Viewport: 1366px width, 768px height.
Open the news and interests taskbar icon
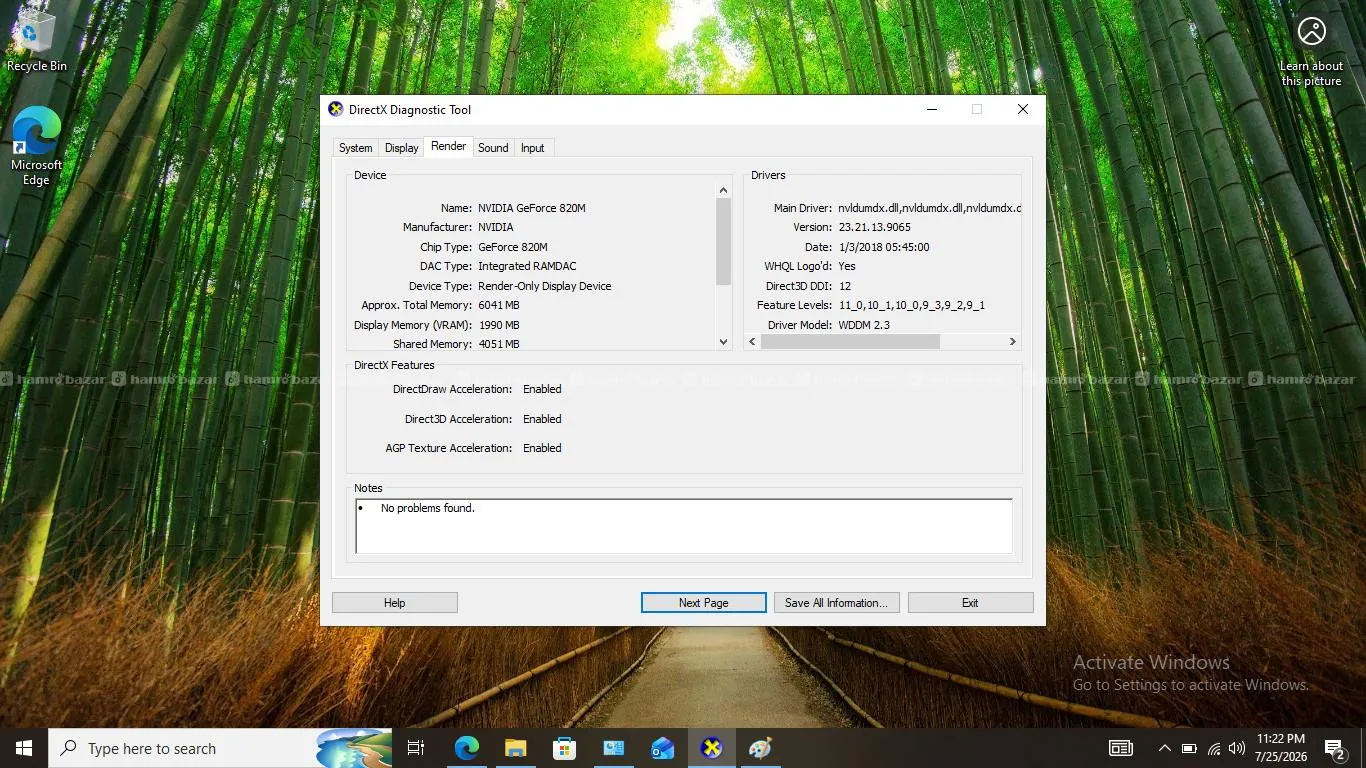coord(1121,748)
